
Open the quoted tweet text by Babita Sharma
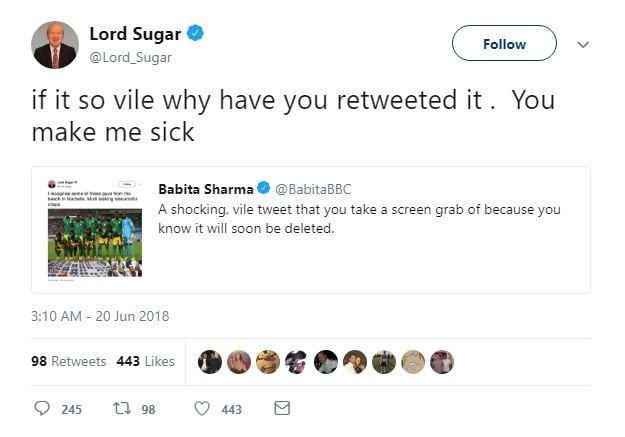pos(359,218)
